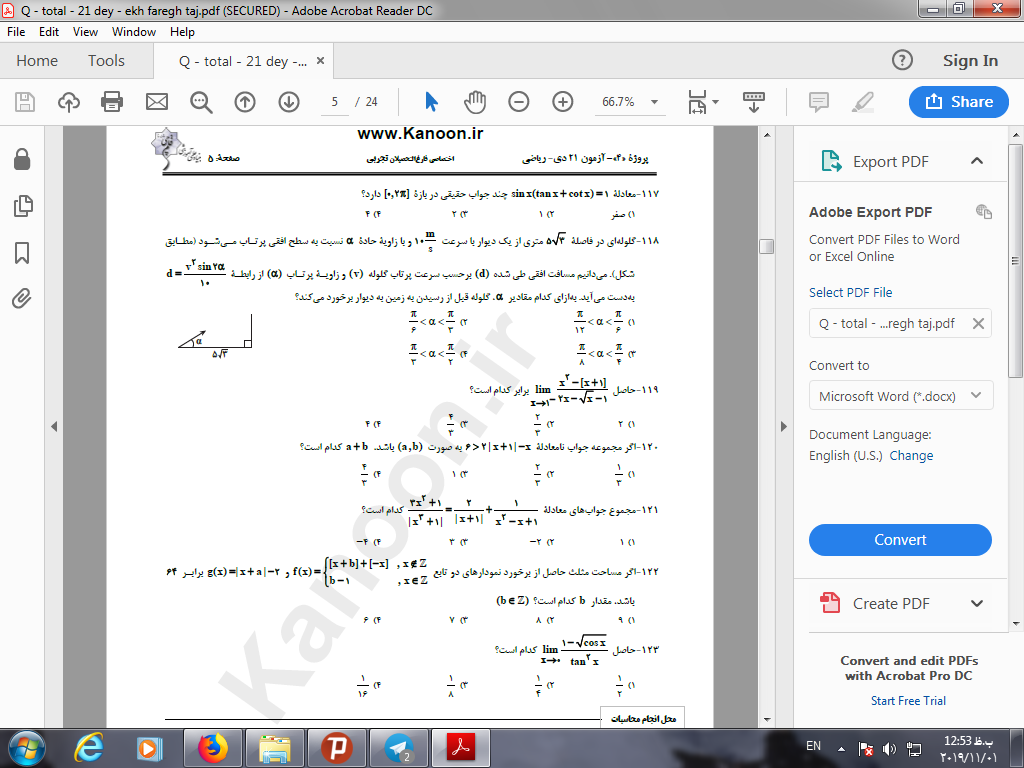This screenshot has width=1024, height=768.
Task: Click the zoom out minus icon
Action: pyautogui.click(x=519, y=102)
